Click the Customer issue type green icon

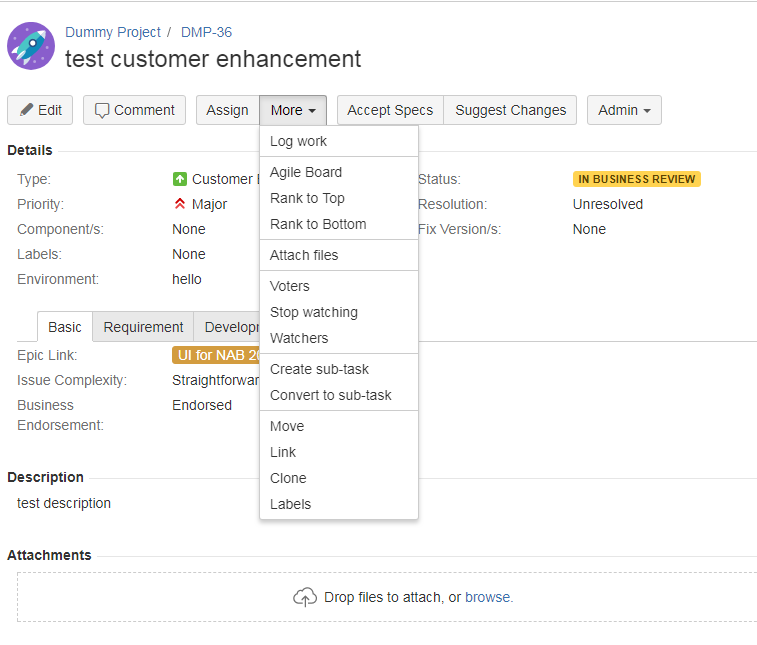[x=180, y=179]
